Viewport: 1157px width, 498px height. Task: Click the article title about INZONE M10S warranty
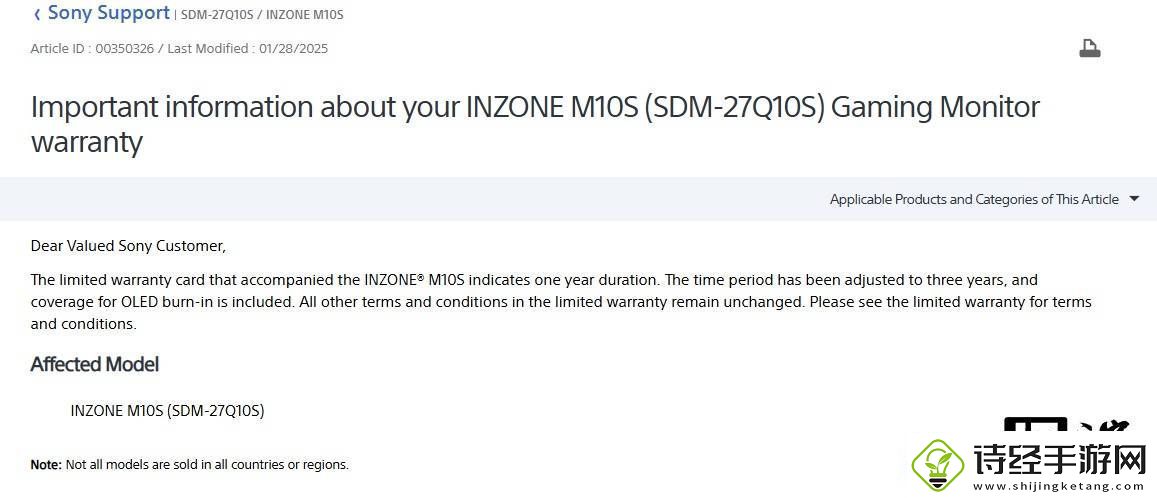pyautogui.click(x=535, y=123)
